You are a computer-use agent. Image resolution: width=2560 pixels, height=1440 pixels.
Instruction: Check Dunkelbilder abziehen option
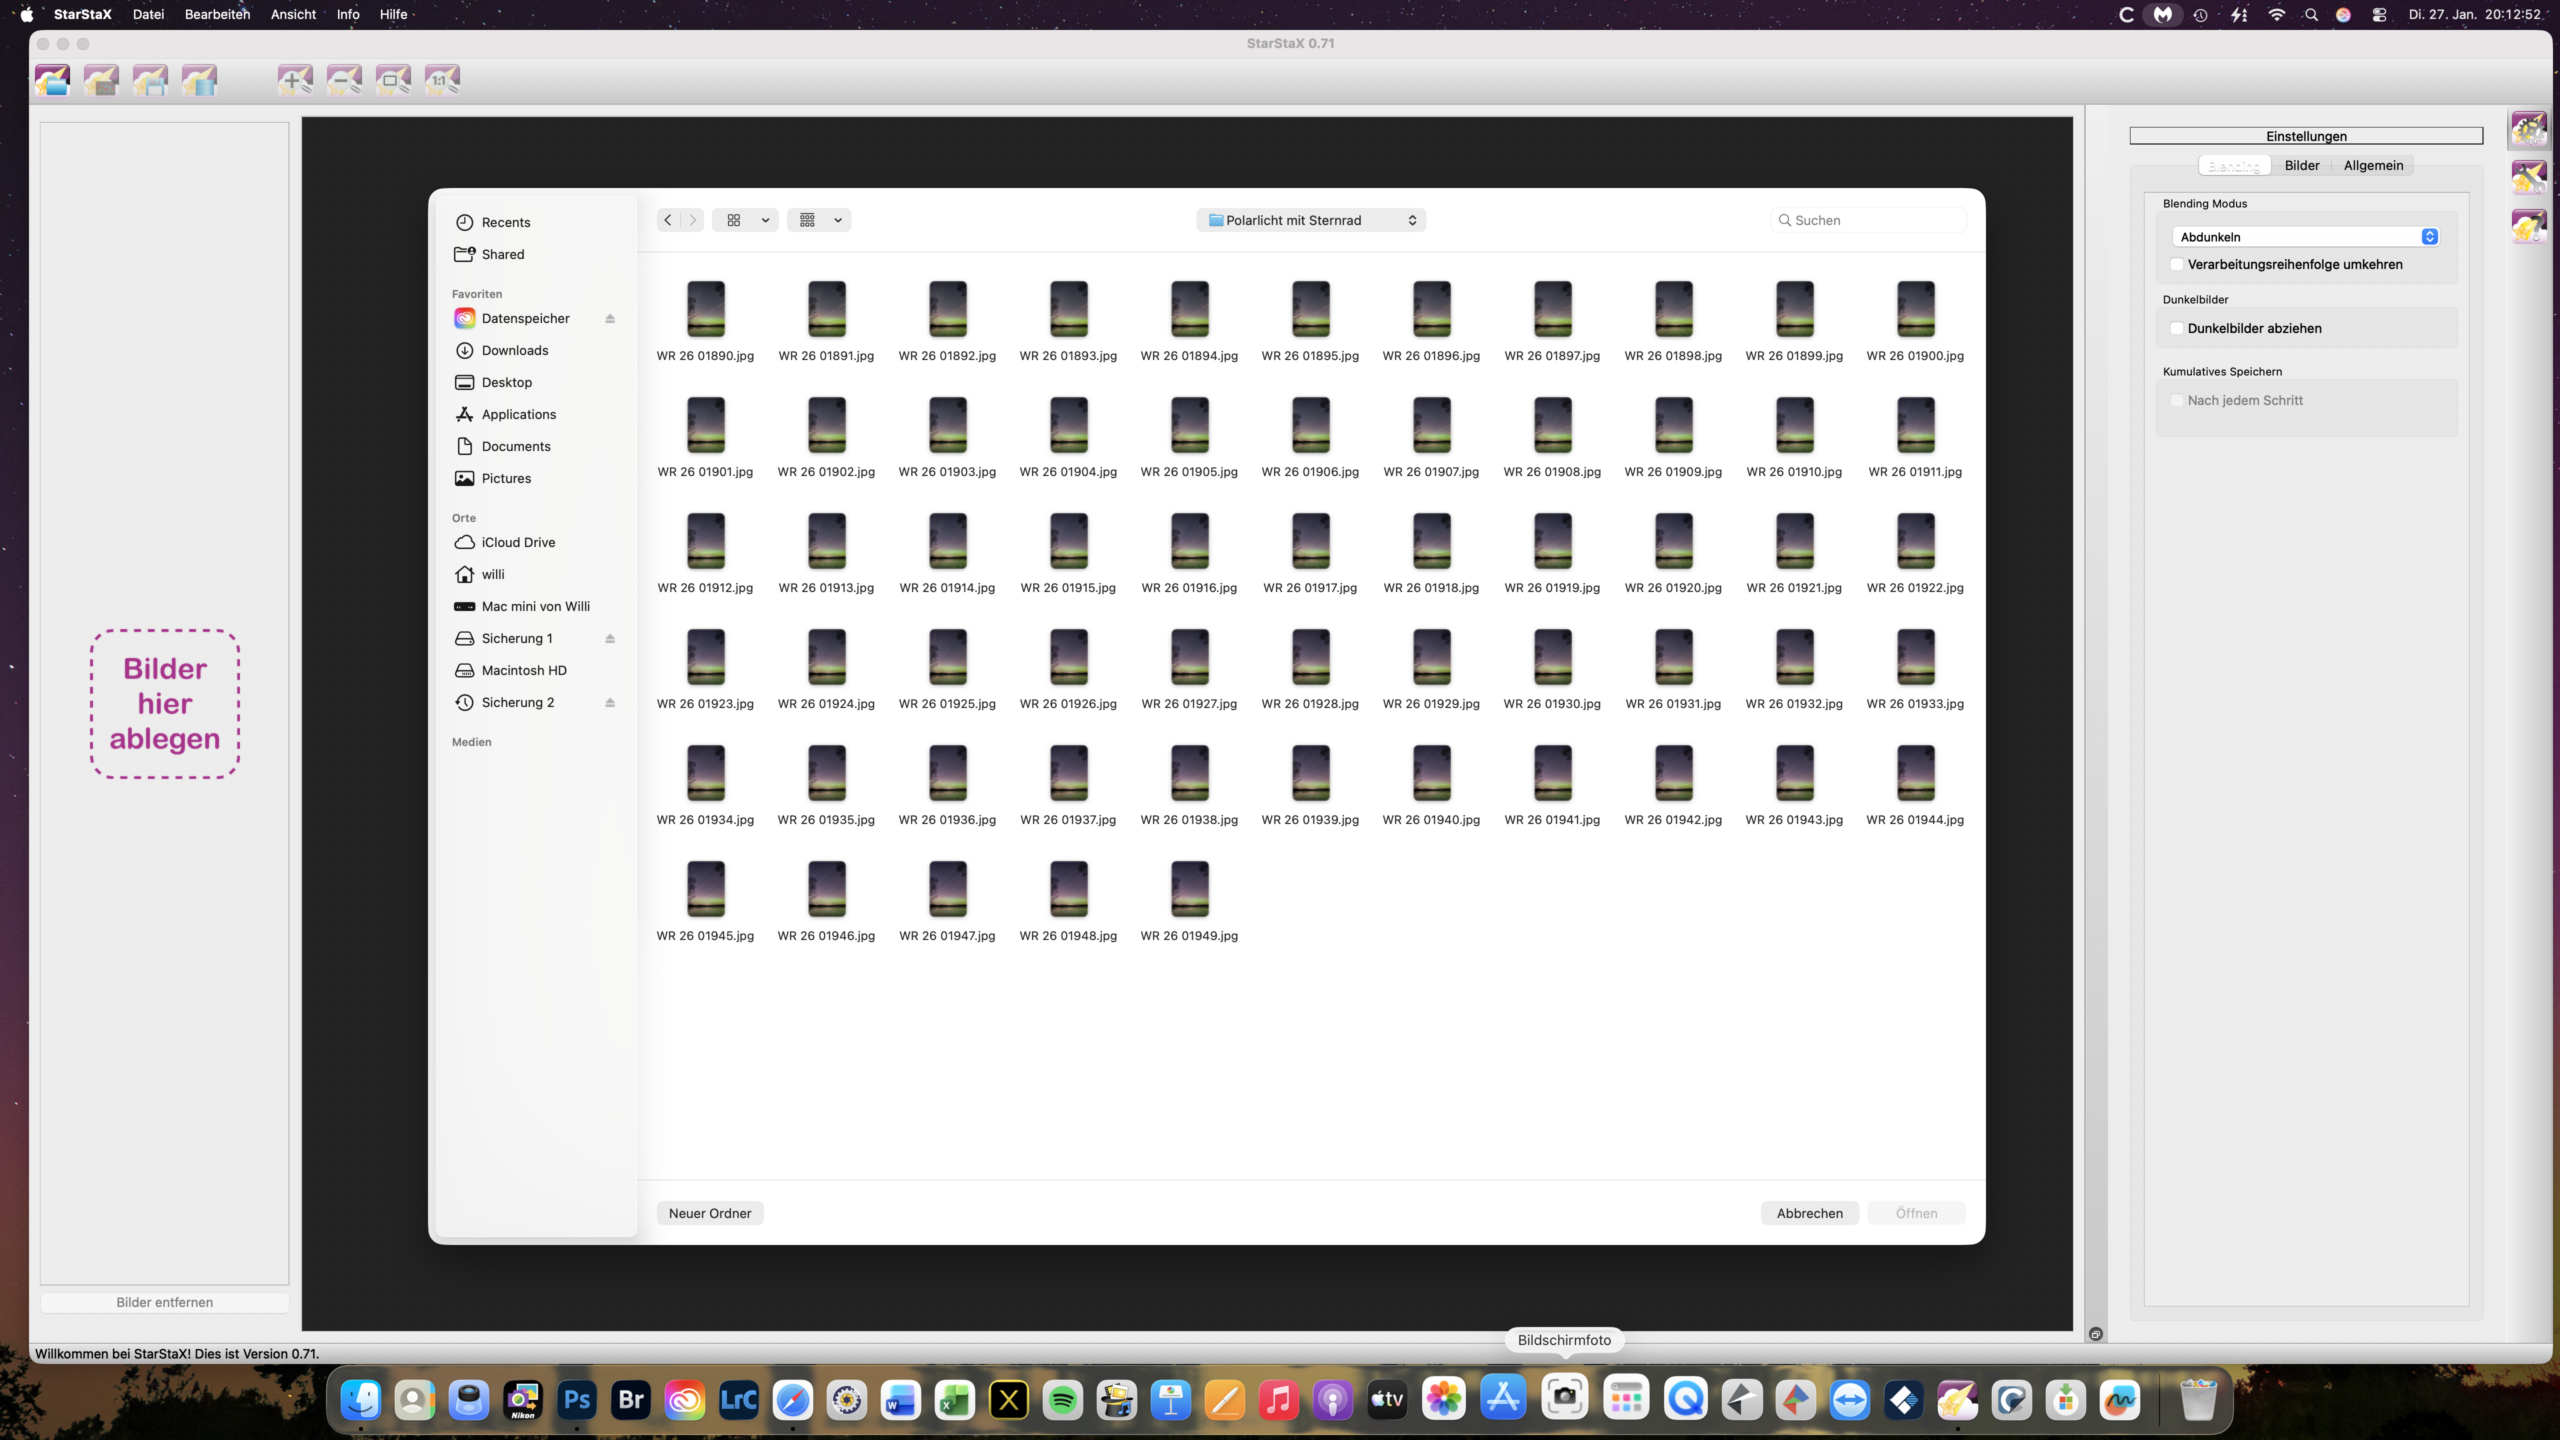pyautogui.click(x=2177, y=328)
